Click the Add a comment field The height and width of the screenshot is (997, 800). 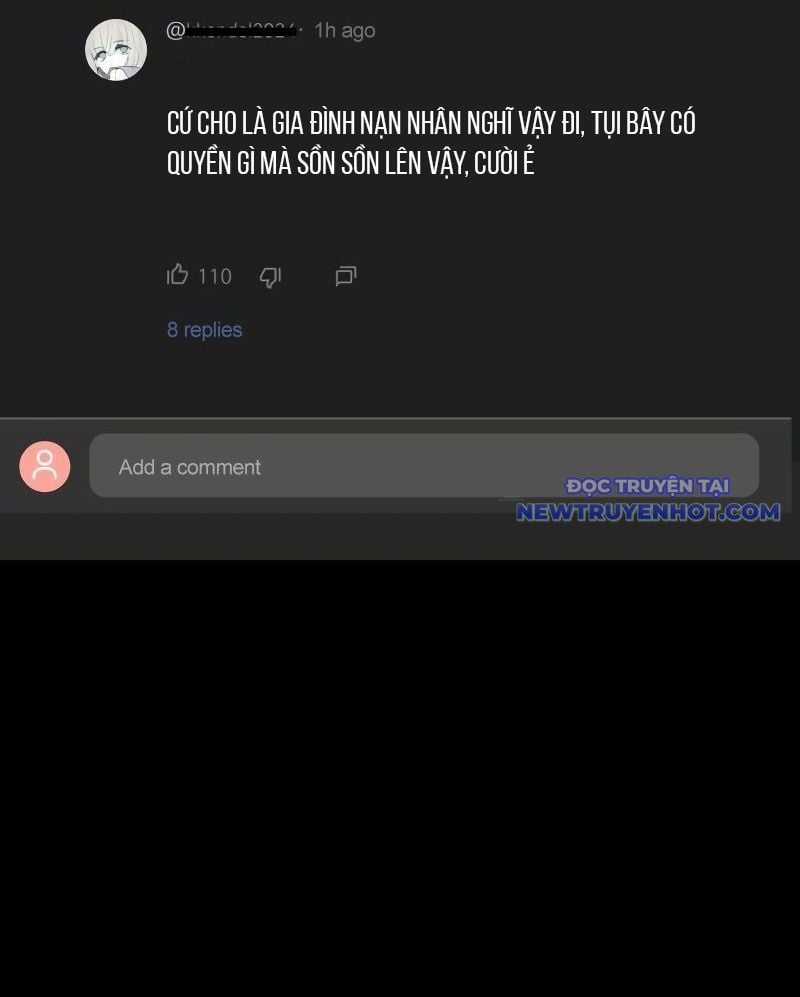[x=424, y=465]
